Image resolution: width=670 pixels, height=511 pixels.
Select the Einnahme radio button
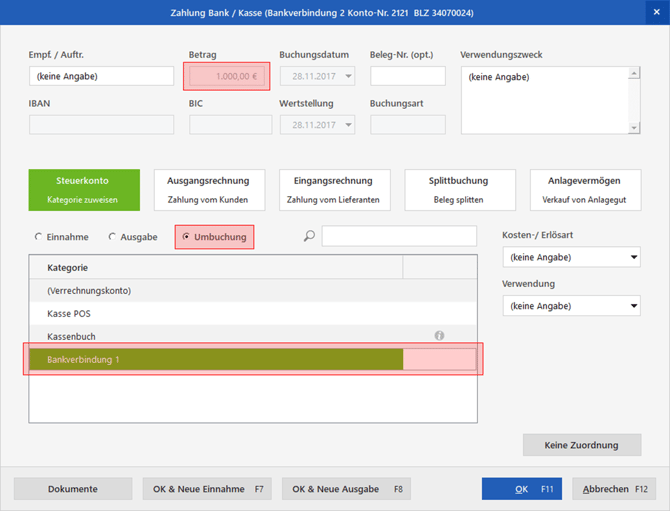39,237
